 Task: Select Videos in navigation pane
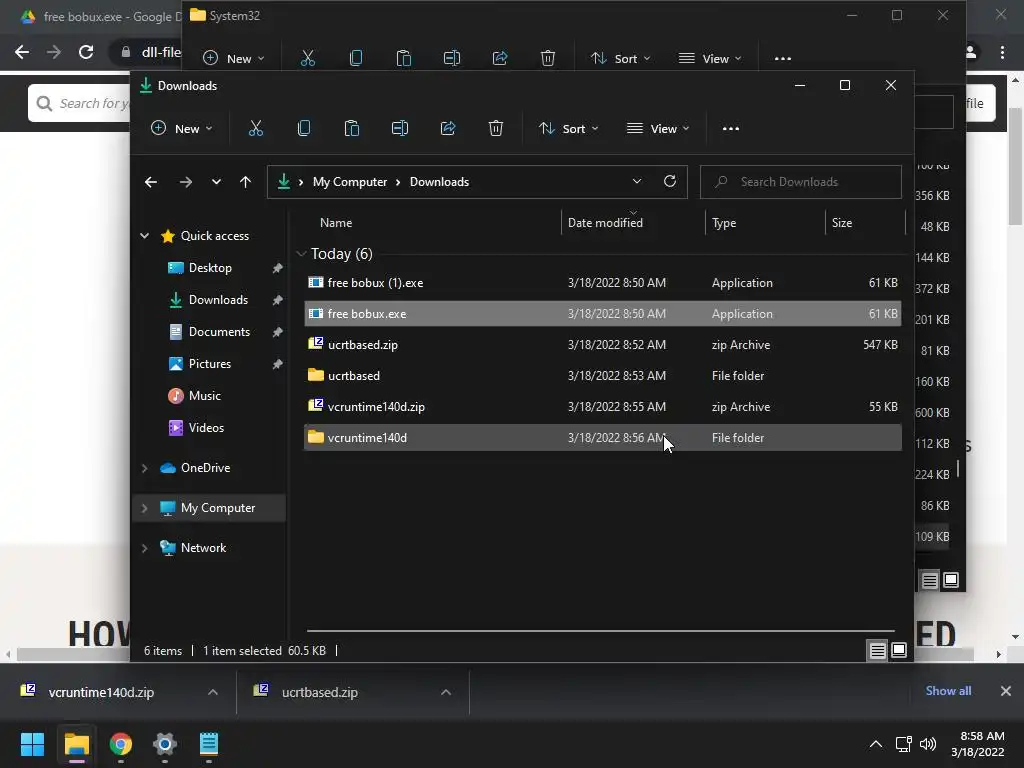point(206,428)
